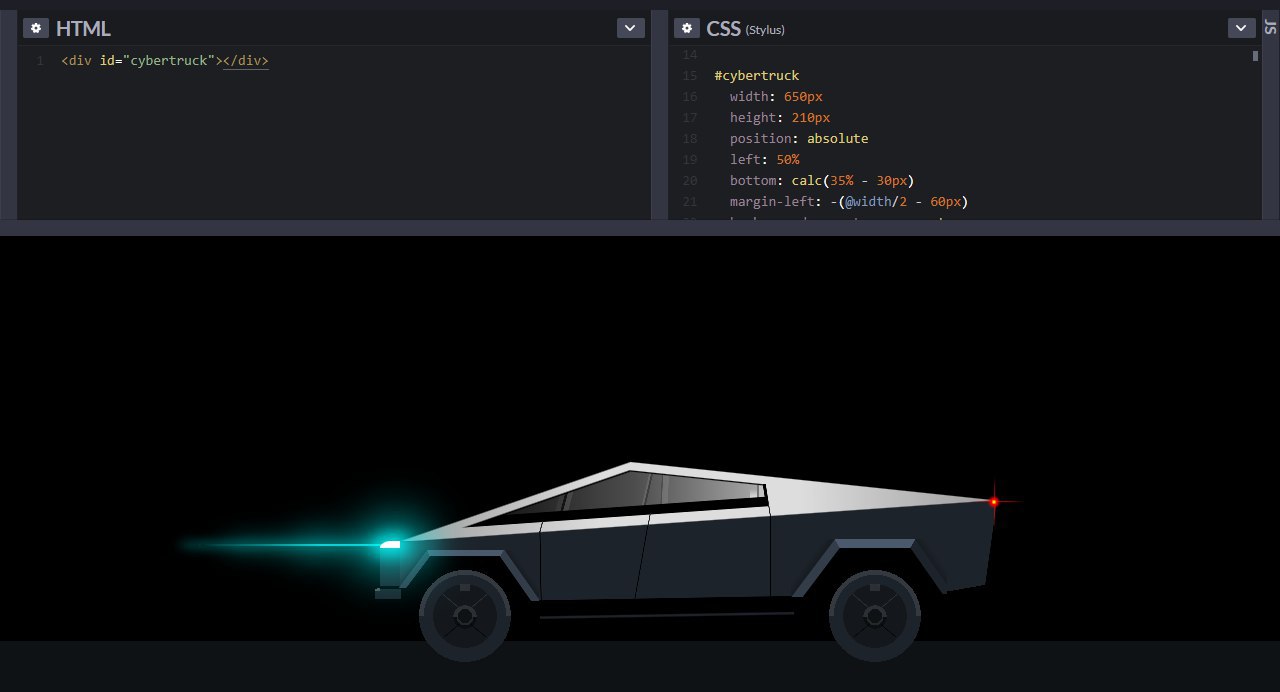
Task: Expand the CSS panel dropdown chevron
Action: pos(1241,28)
